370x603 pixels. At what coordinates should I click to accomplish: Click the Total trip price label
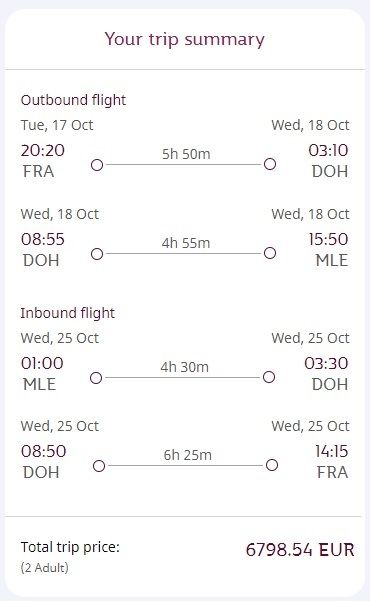[x=70, y=547]
